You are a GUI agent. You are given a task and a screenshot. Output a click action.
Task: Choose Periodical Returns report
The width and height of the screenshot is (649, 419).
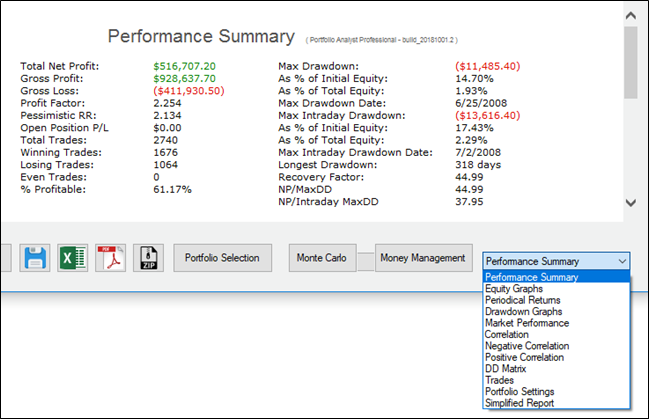(x=523, y=300)
